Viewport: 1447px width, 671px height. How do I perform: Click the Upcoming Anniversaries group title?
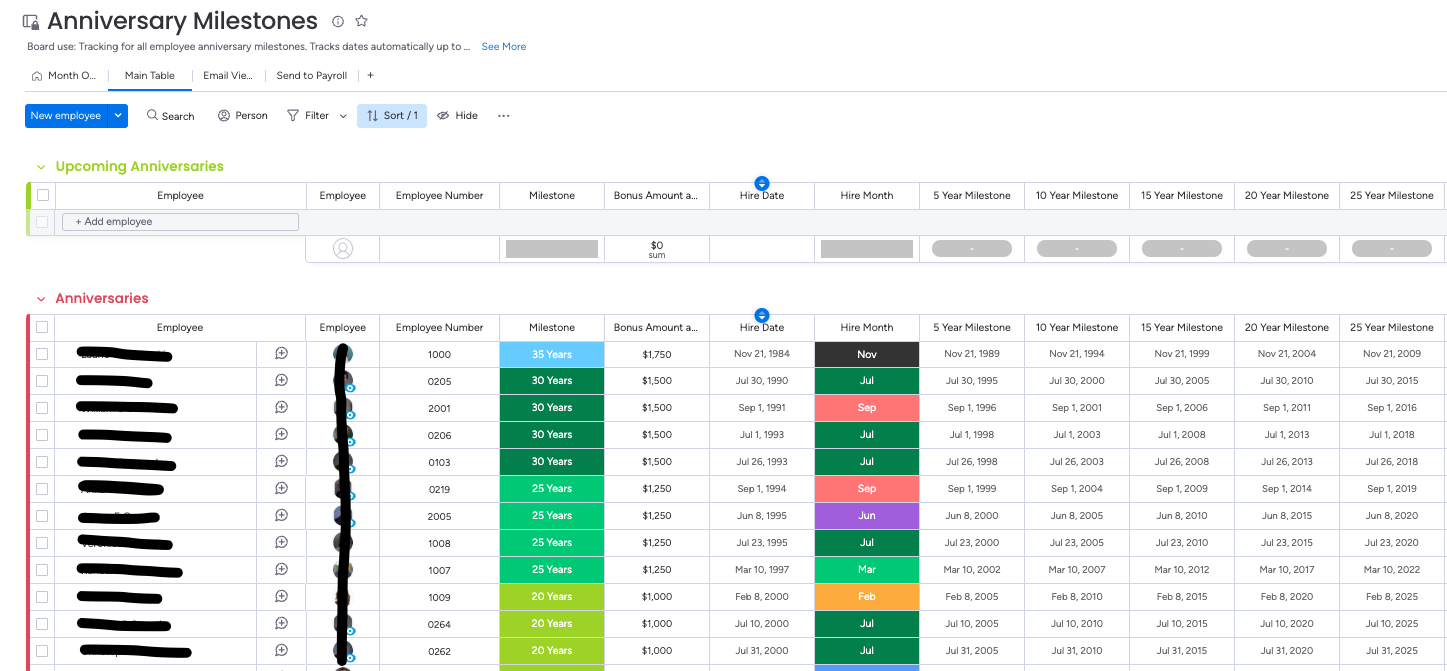[139, 167]
